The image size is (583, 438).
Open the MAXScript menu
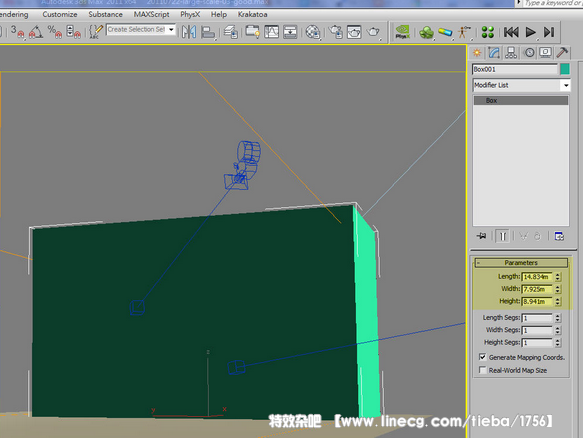coord(151,15)
